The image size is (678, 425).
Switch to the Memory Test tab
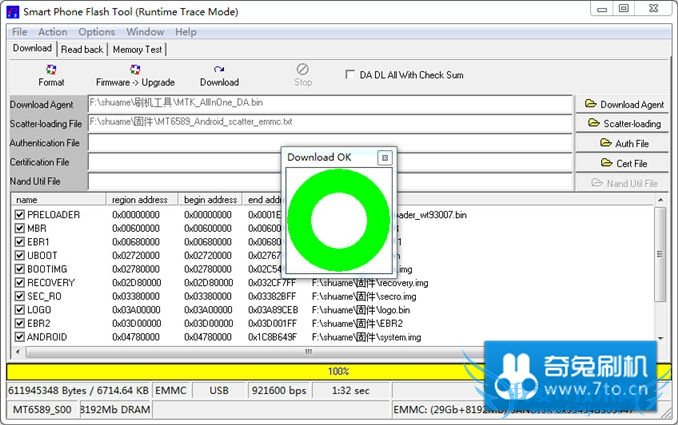[x=137, y=49]
